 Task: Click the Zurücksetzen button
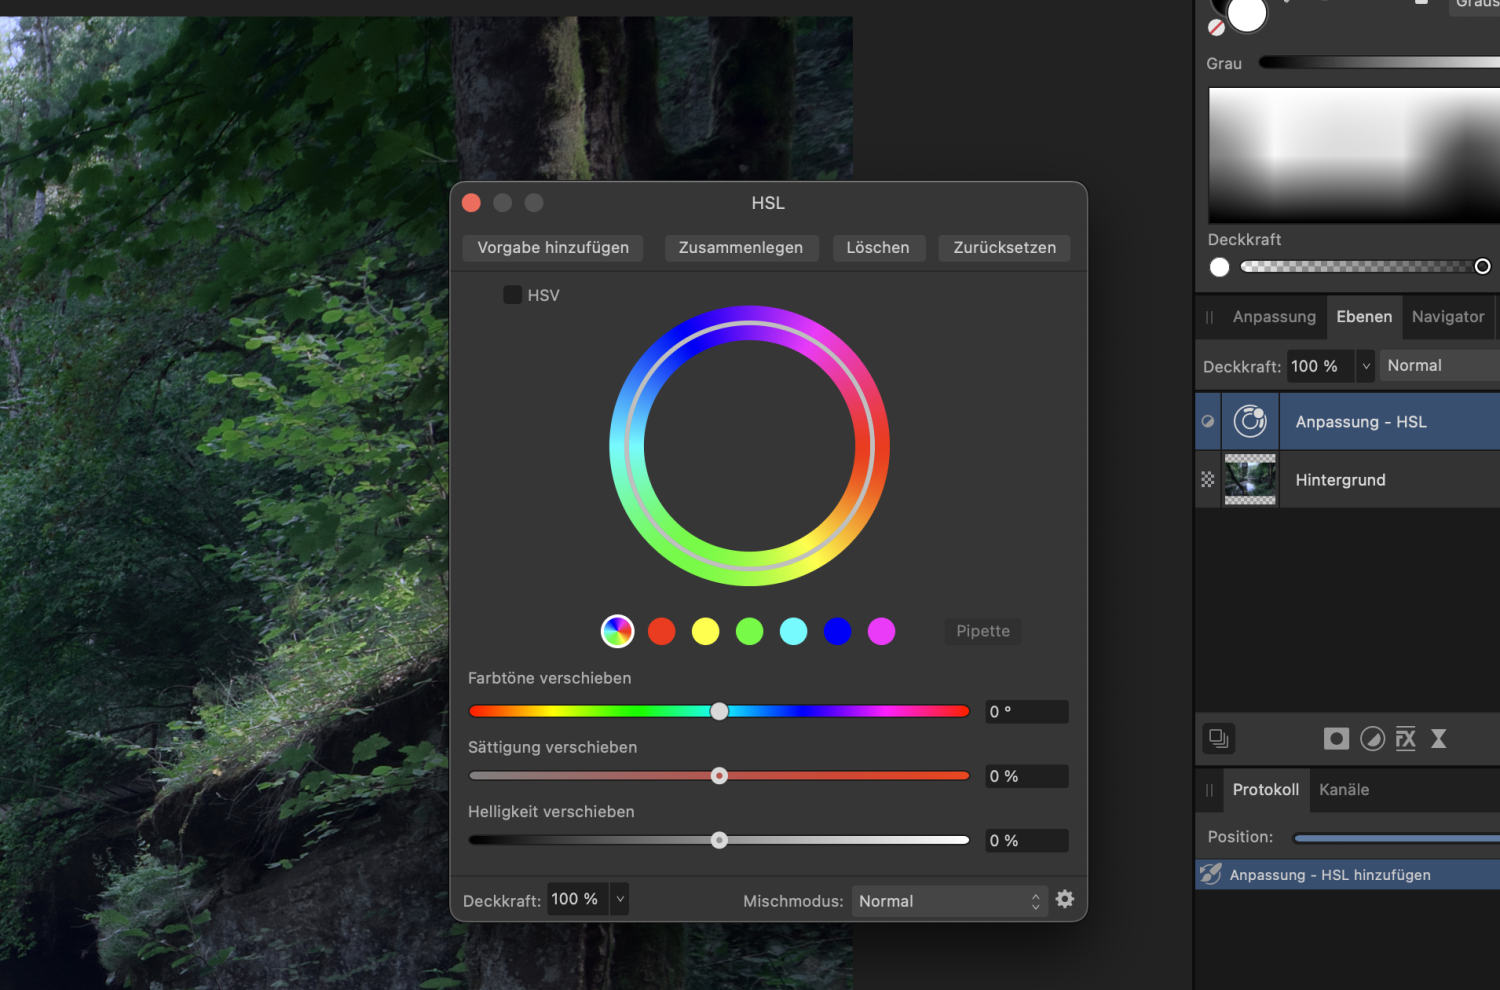[1004, 247]
